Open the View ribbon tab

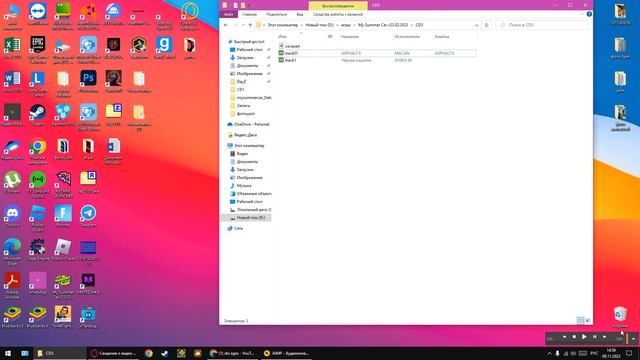point(300,14)
